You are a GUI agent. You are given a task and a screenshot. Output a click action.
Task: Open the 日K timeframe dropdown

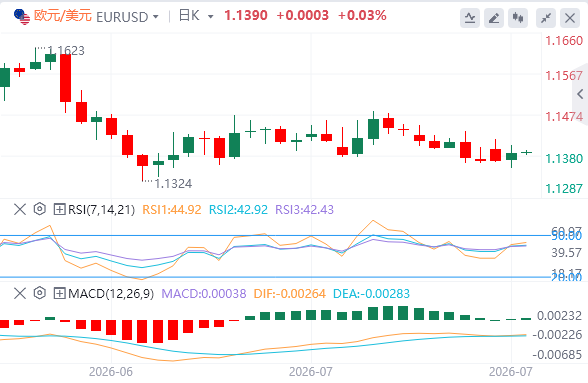click(211, 17)
